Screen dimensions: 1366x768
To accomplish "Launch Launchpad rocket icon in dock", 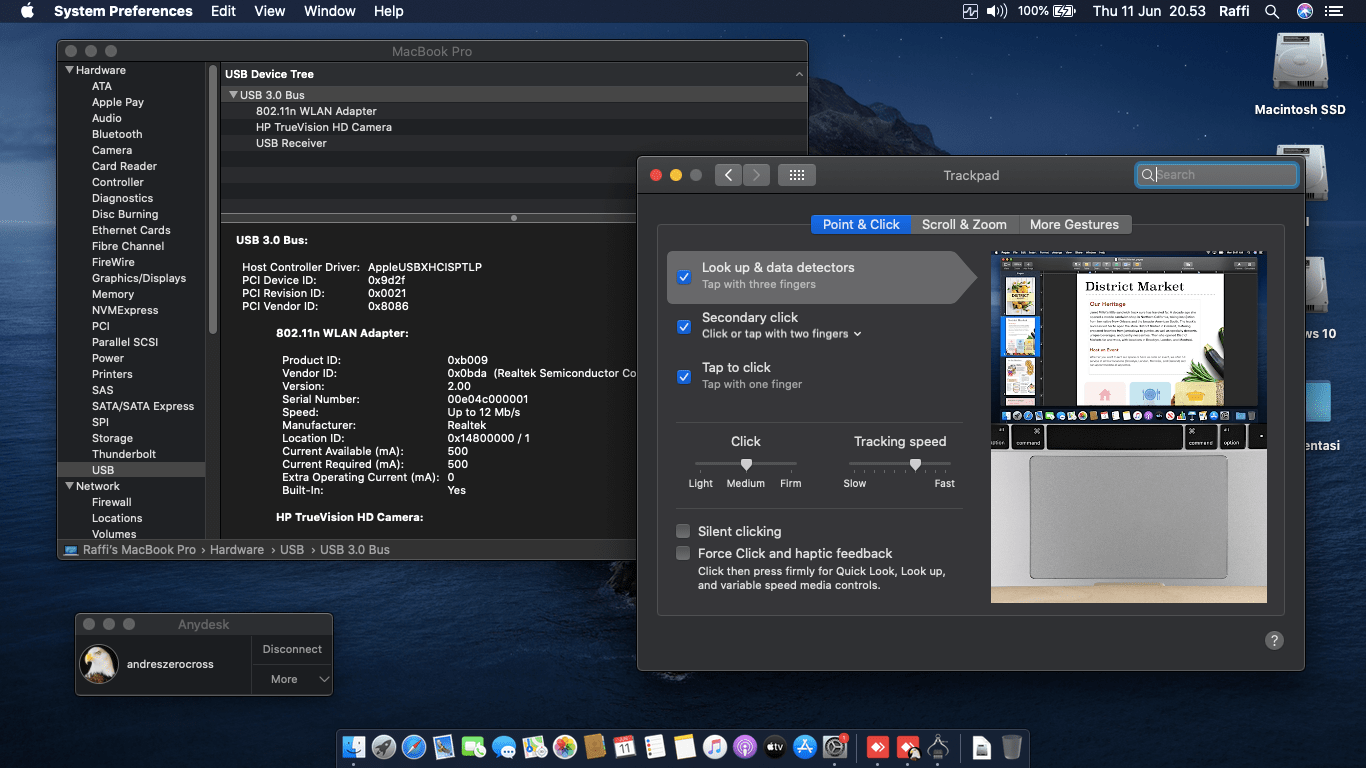I will click(x=384, y=747).
